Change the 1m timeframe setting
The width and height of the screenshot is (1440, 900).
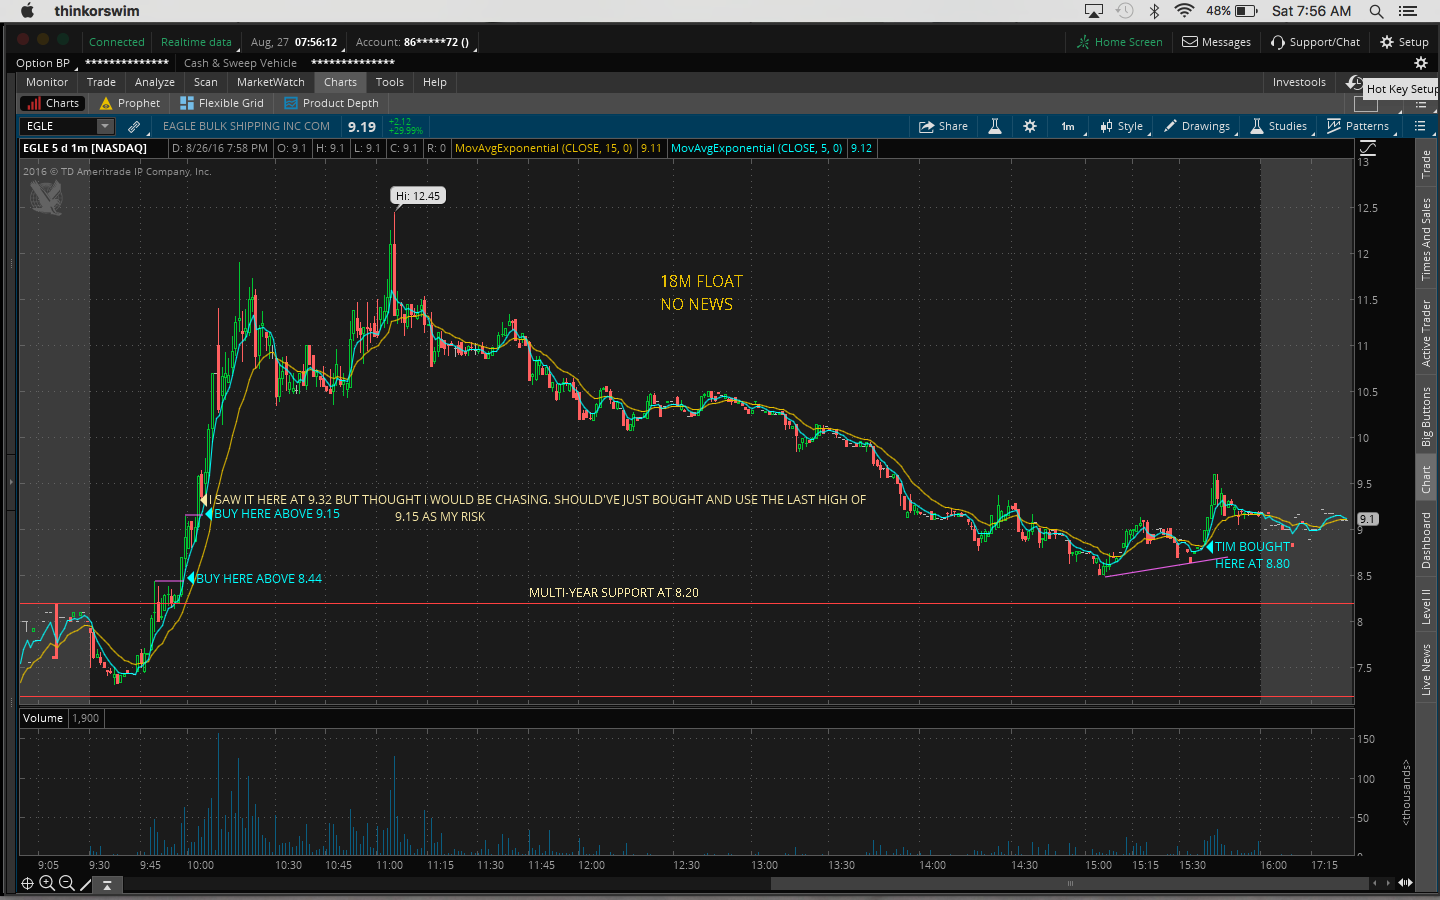point(1068,126)
